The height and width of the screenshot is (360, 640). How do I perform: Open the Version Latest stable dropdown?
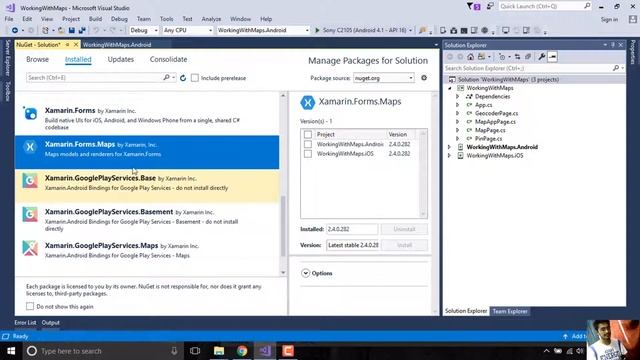(x=353, y=245)
